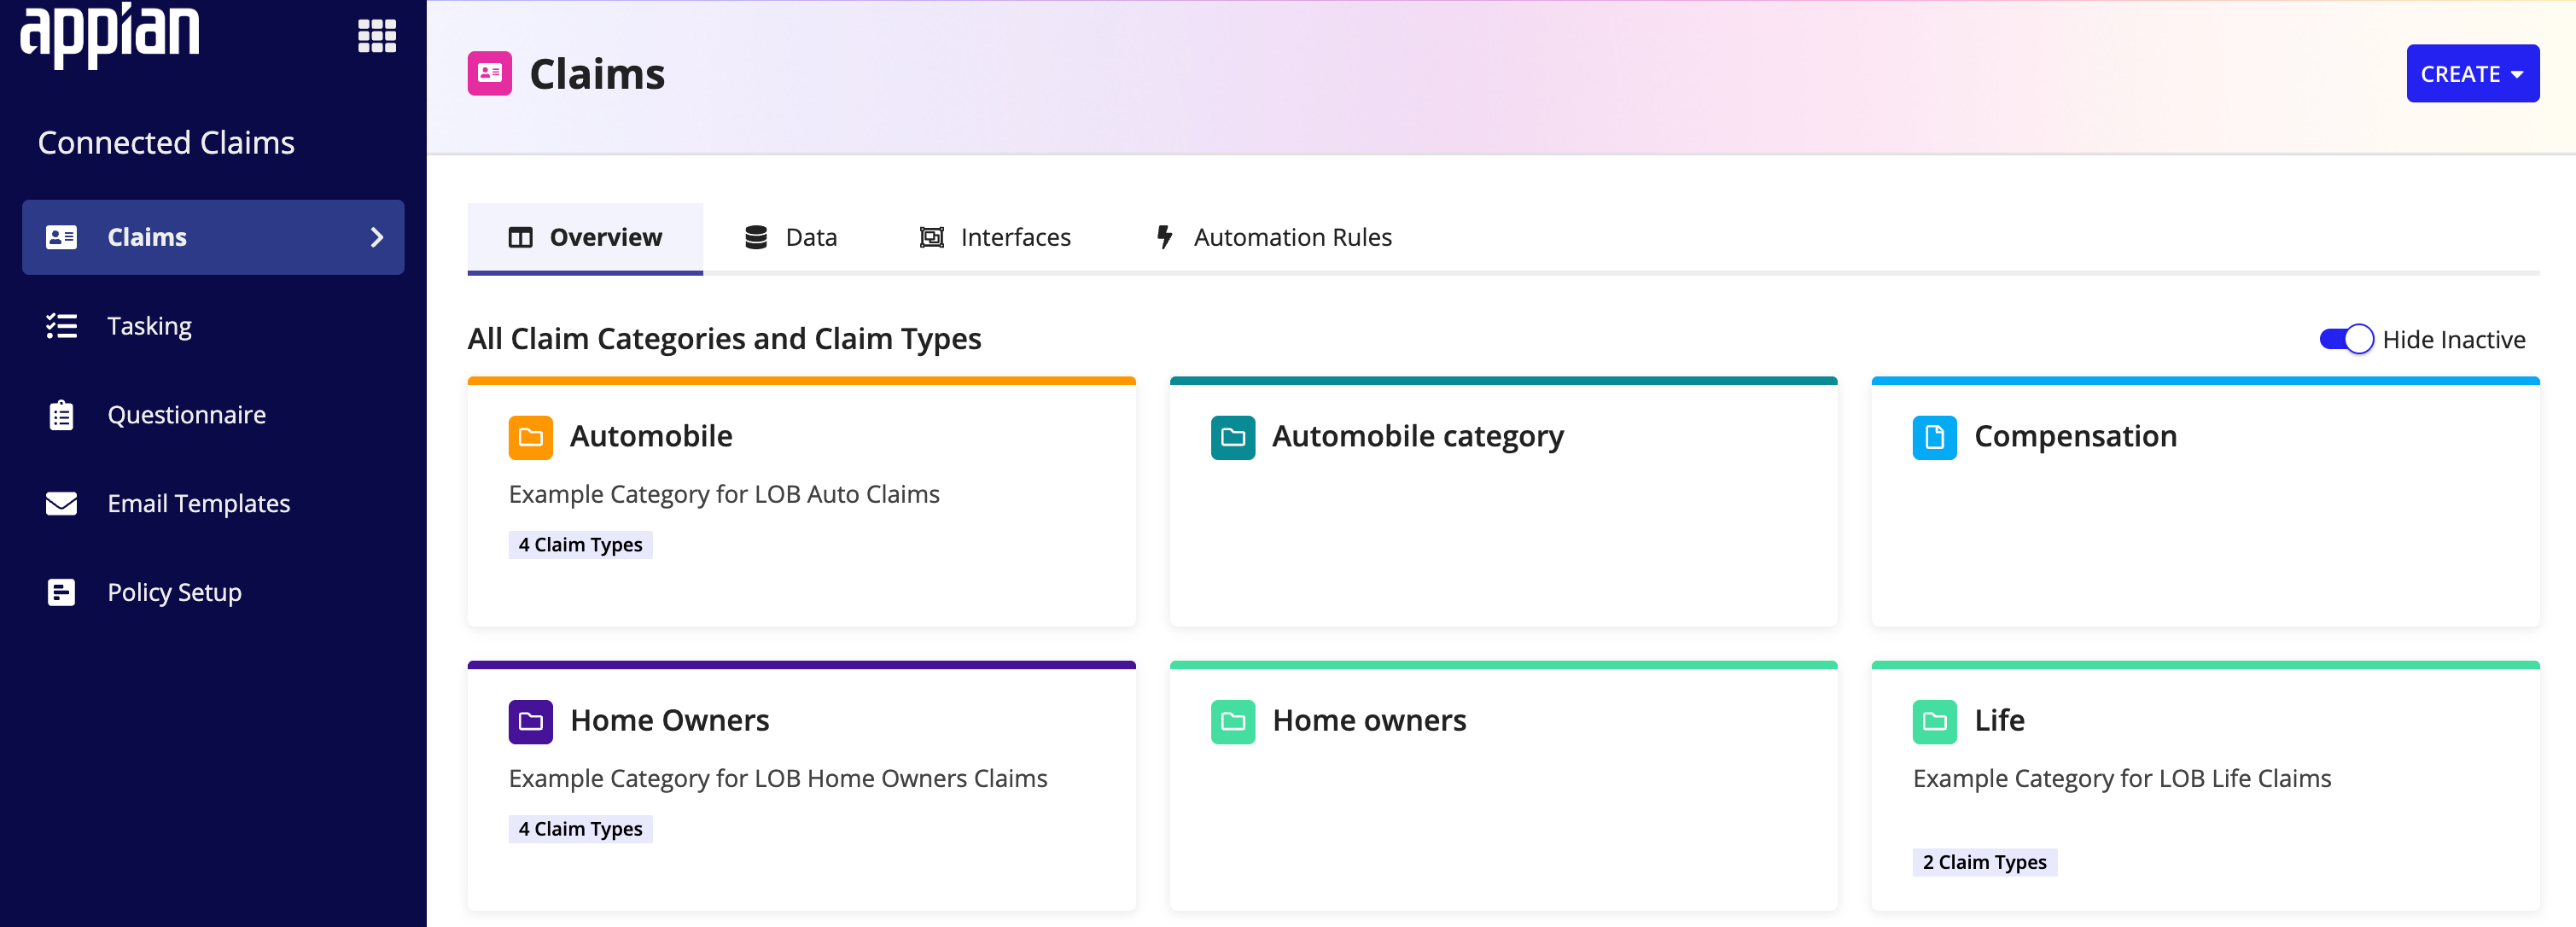
Task: Click the pink Claims header icon
Action: click(x=490, y=74)
